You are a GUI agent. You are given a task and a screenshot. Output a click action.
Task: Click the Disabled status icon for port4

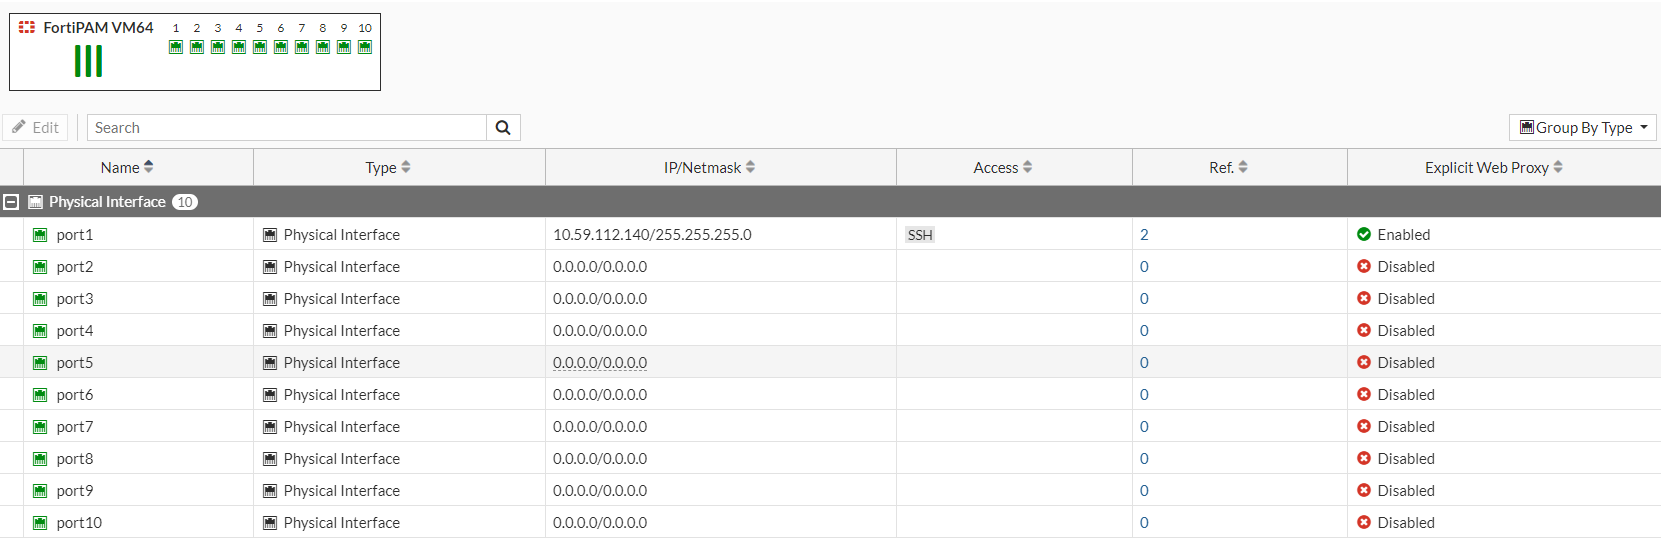coord(1363,331)
